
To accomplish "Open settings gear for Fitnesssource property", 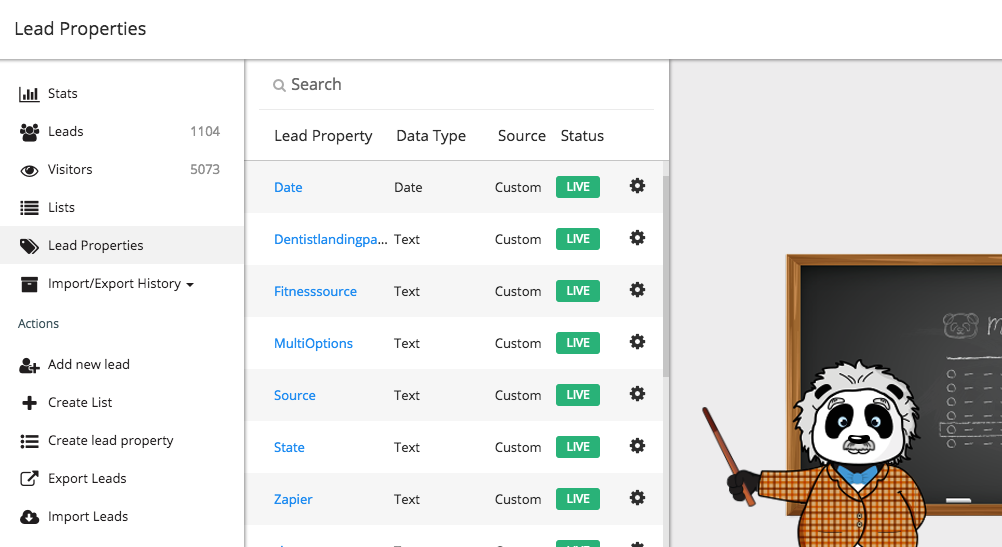I will pos(637,289).
